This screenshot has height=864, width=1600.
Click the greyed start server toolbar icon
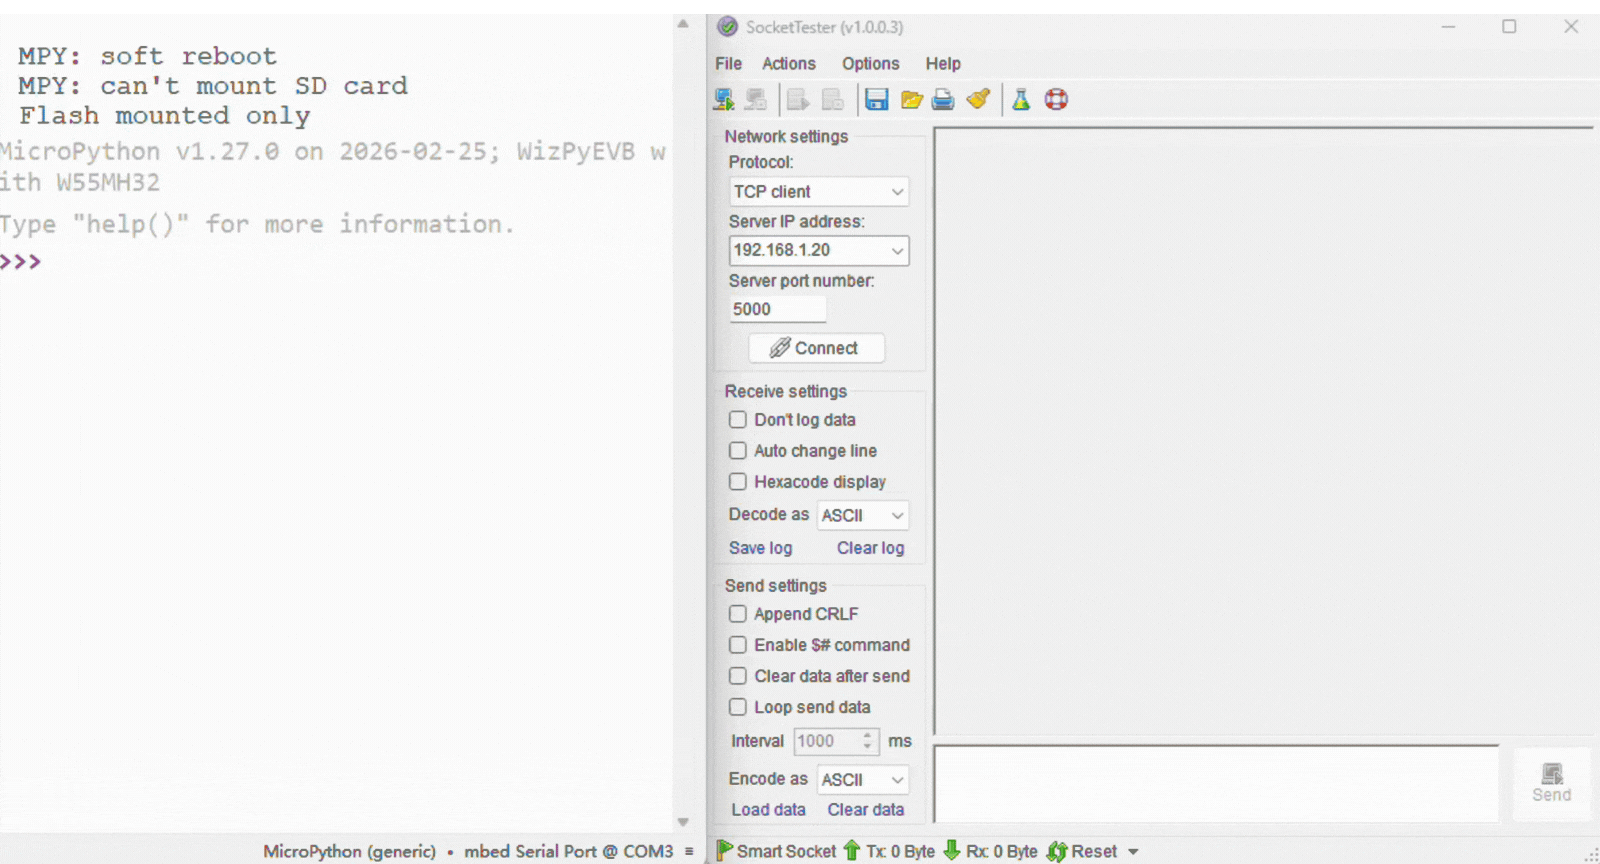click(x=798, y=99)
